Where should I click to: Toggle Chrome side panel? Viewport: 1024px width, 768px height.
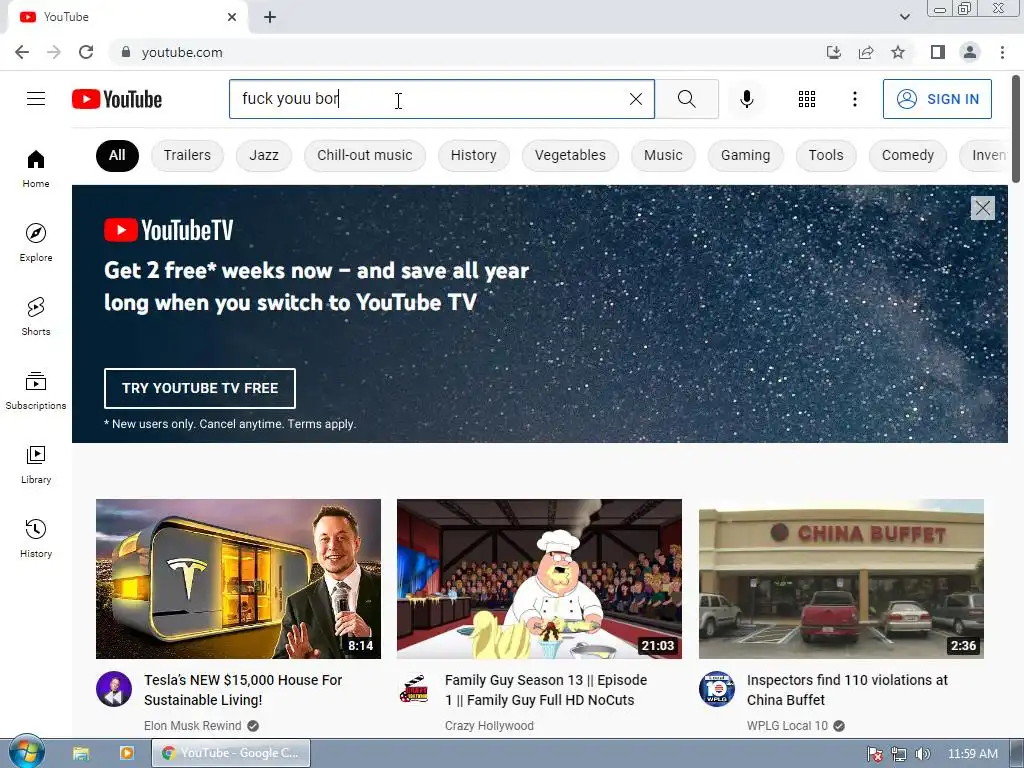(x=938, y=52)
